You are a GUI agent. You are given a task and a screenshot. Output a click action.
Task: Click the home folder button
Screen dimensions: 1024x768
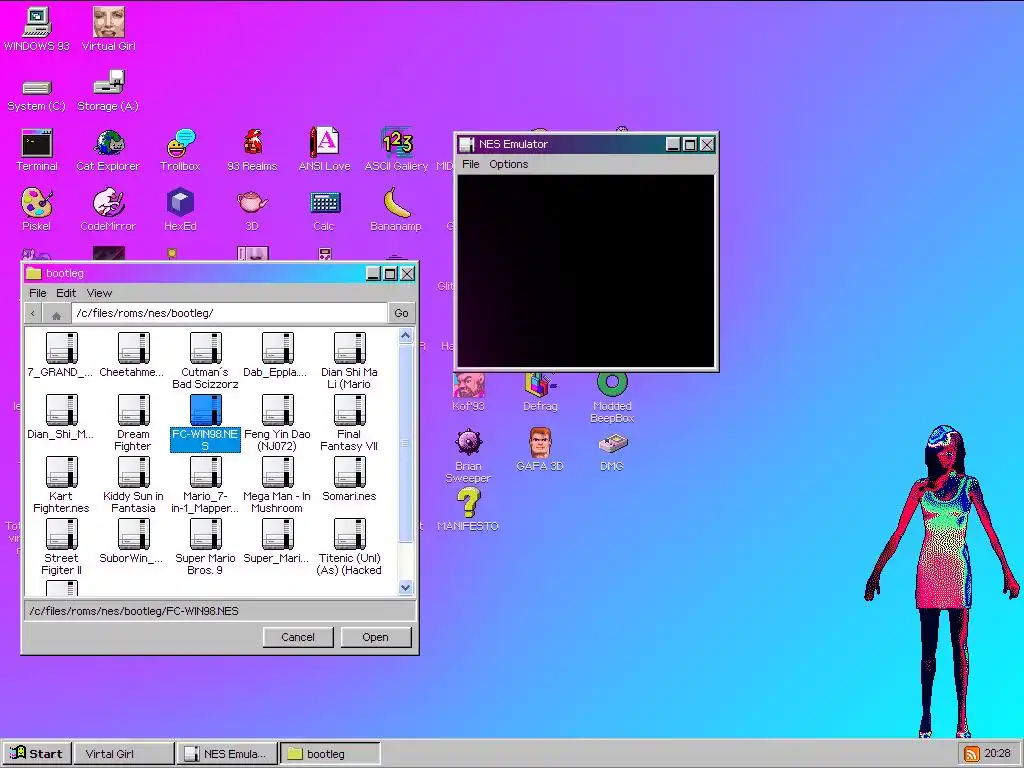pyautogui.click(x=57, y=313)
